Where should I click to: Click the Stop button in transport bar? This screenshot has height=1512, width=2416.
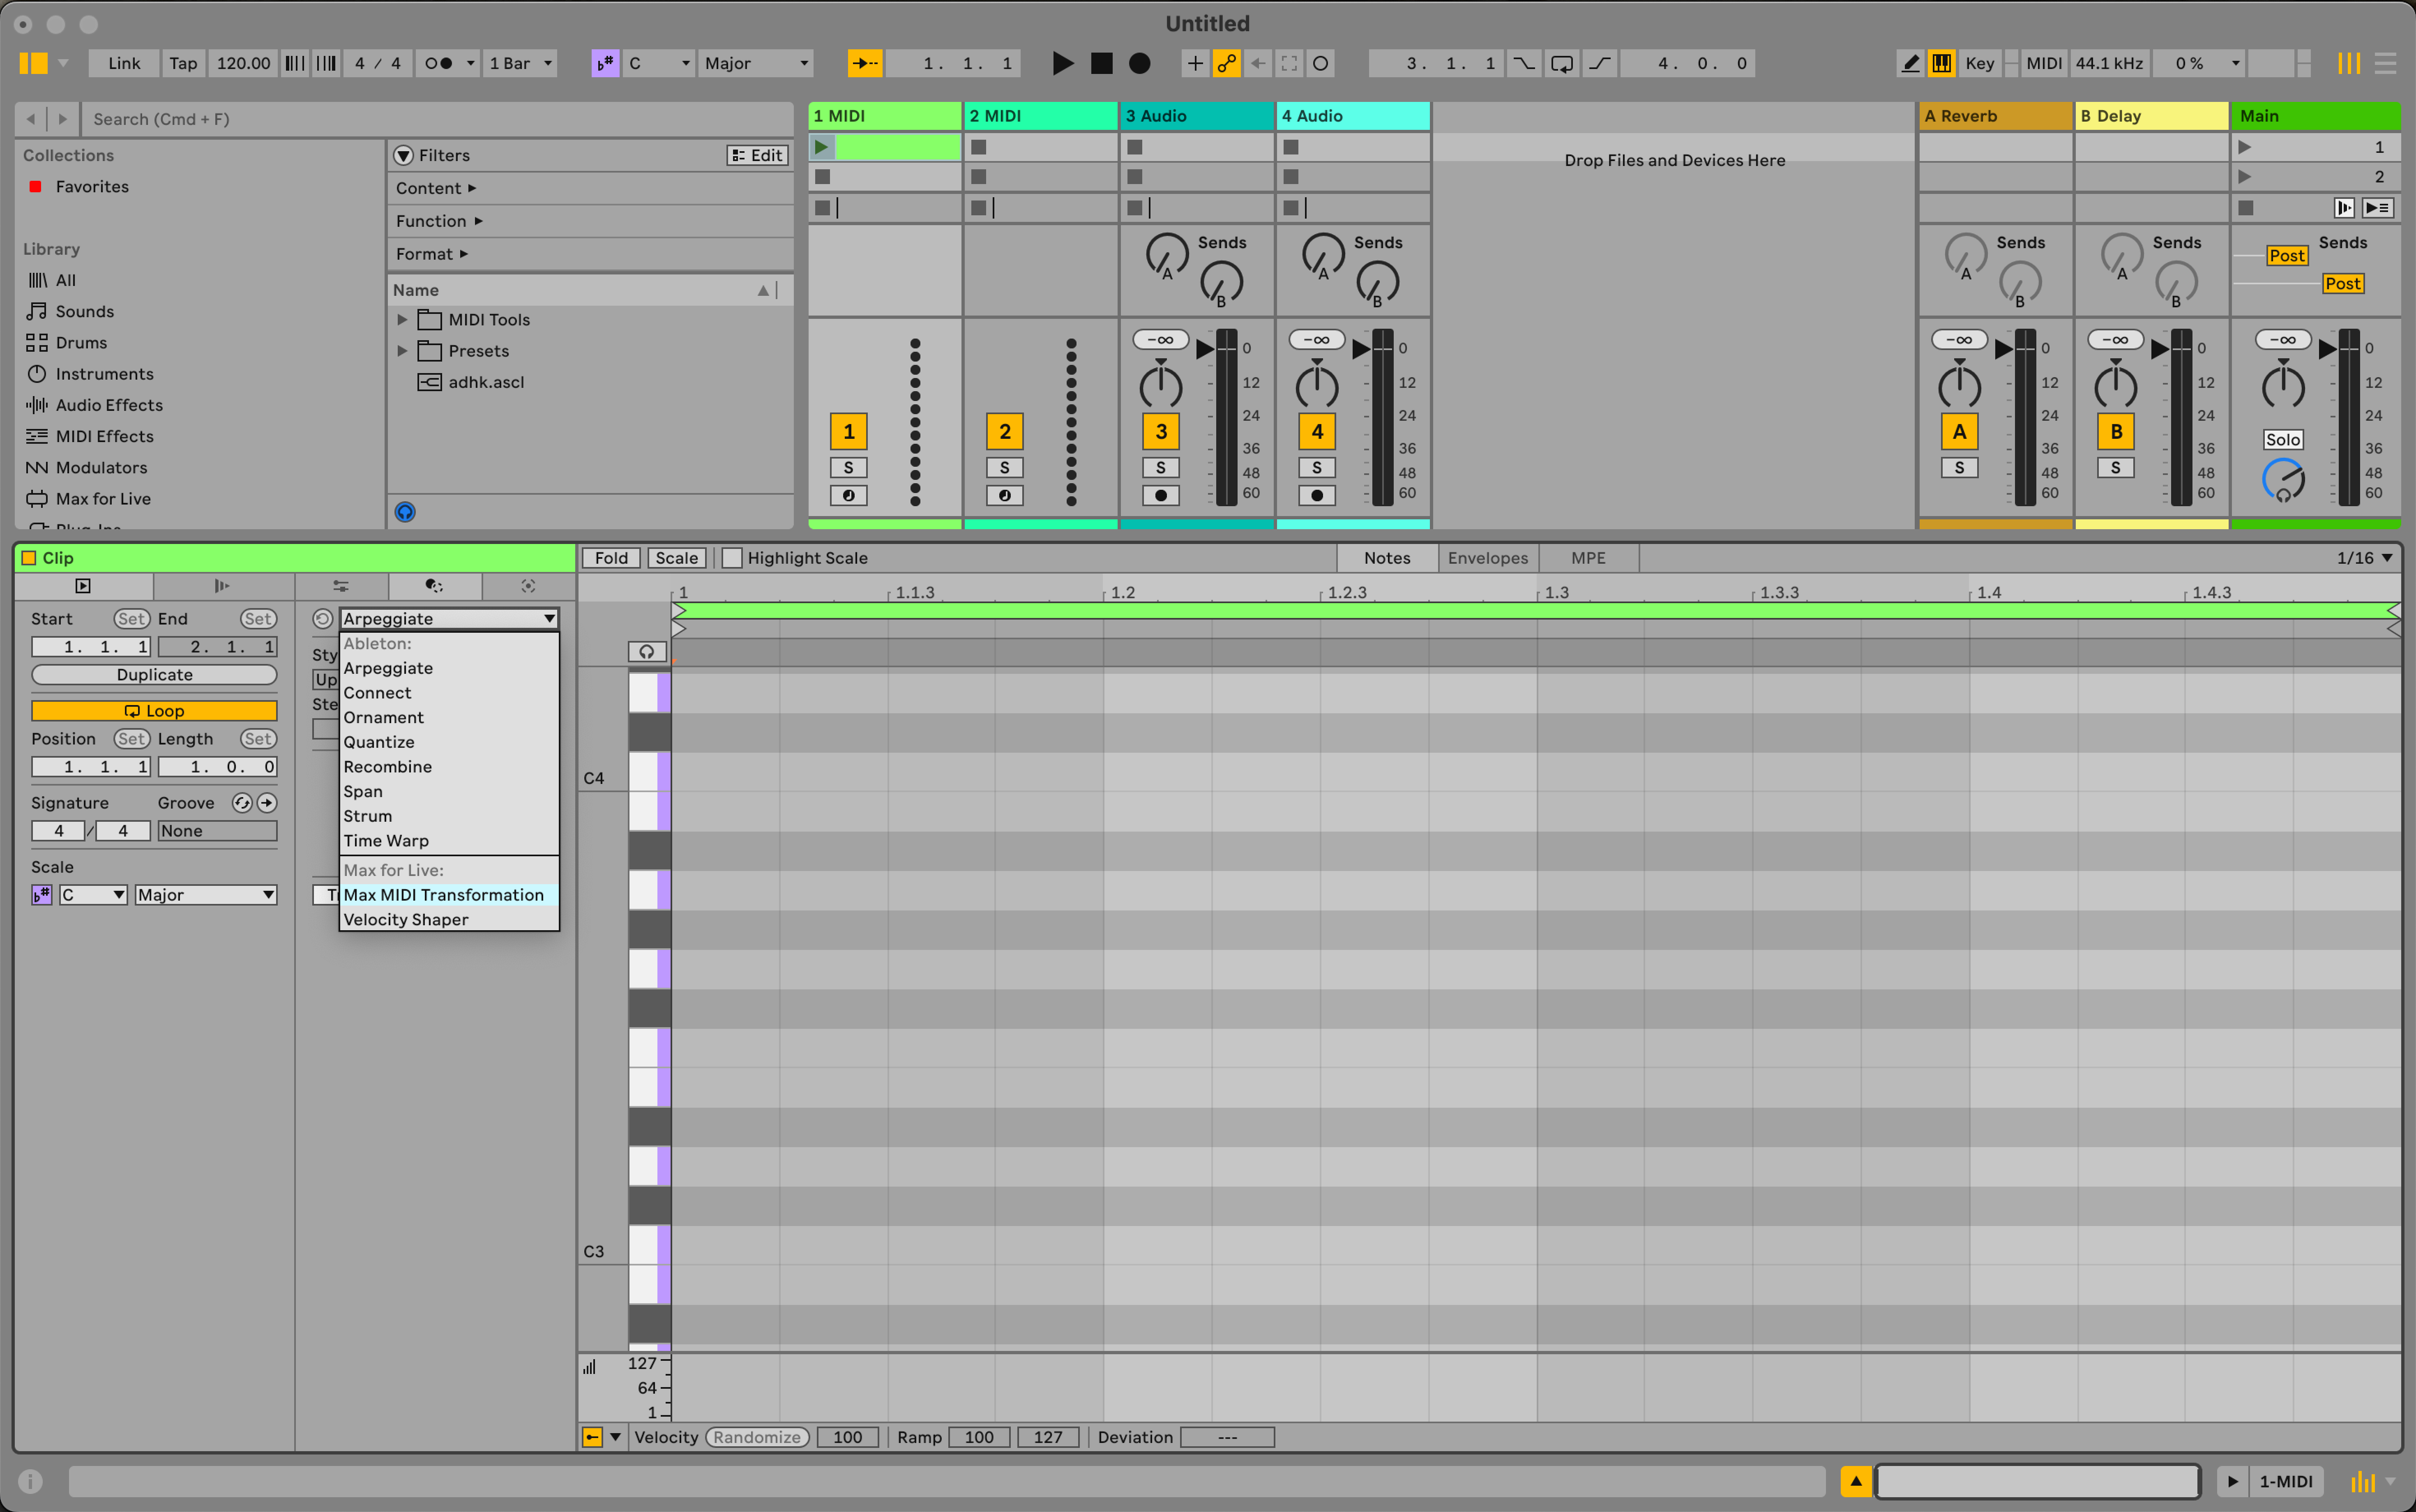click(x=1101, y=63)
